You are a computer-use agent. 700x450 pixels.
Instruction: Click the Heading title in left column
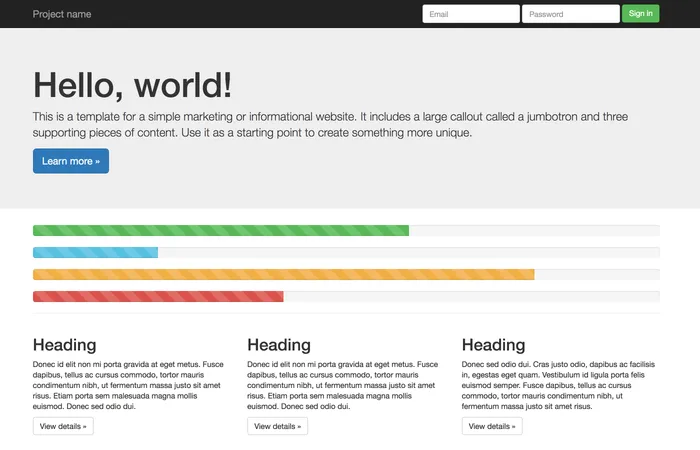(65, 345)
